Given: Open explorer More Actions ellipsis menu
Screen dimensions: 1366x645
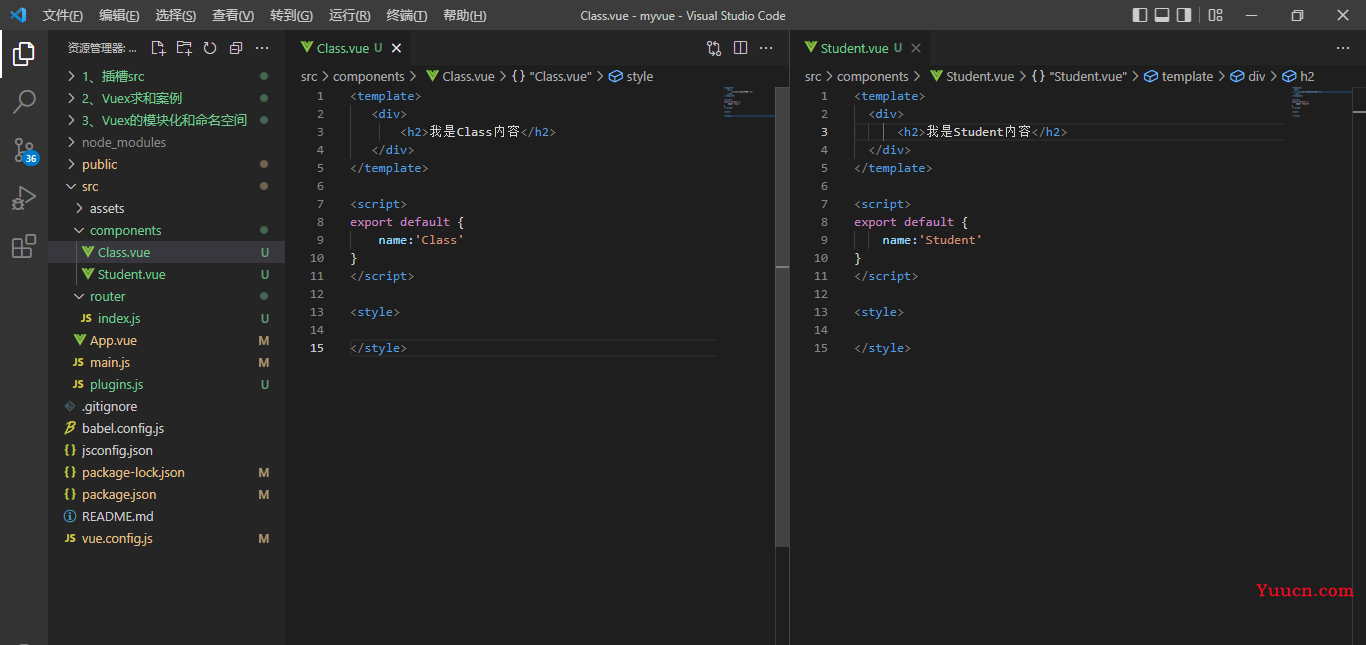Looking at the screenshot, I should pyautogui.click(x=262, y=48).
